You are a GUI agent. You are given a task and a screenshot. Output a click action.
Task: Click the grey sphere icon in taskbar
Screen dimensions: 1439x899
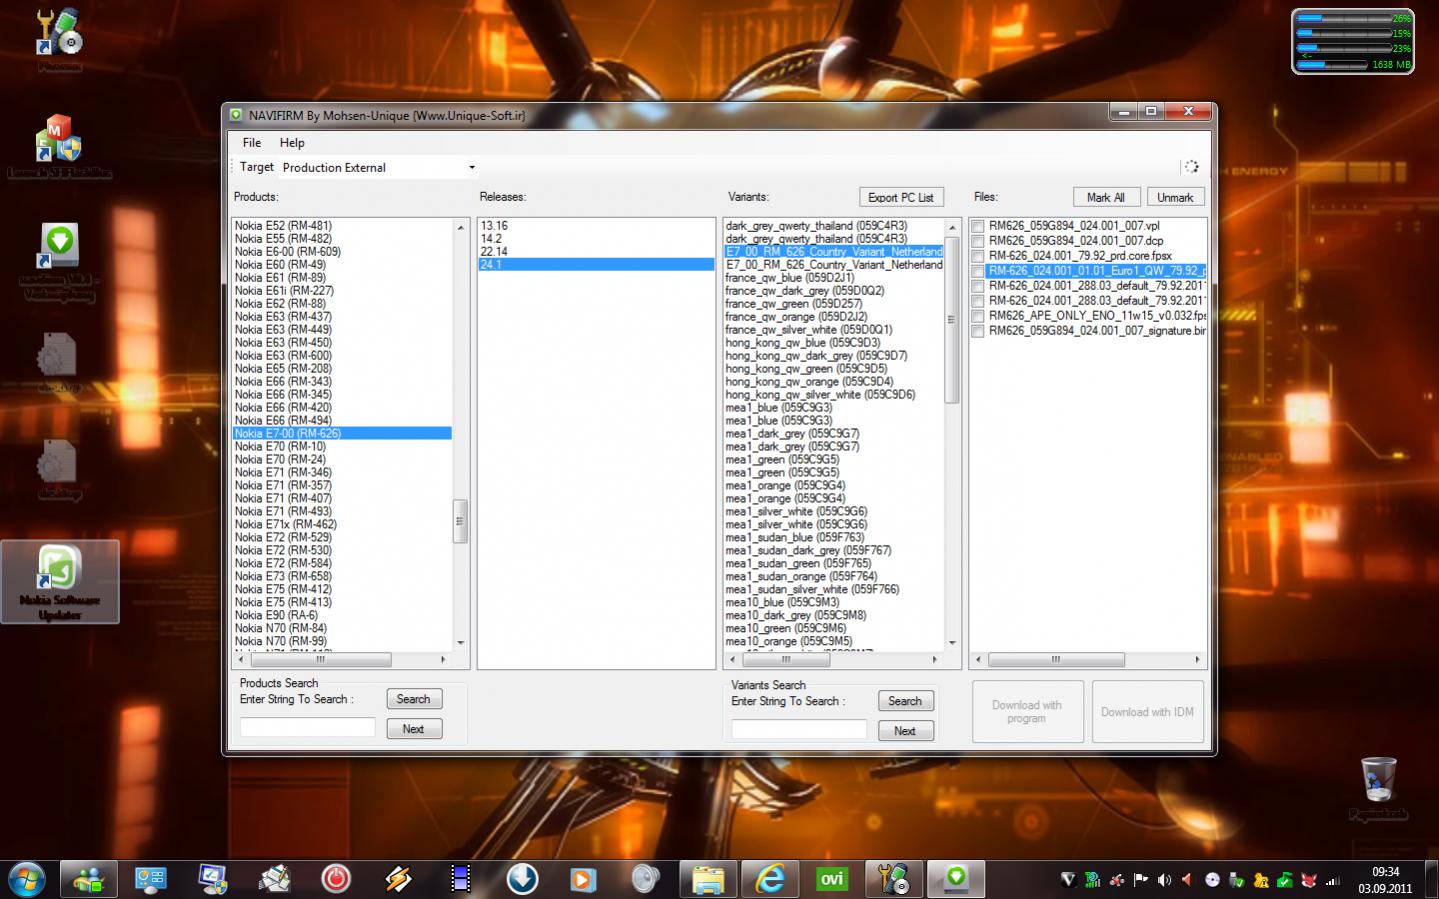tap(646, 879)
